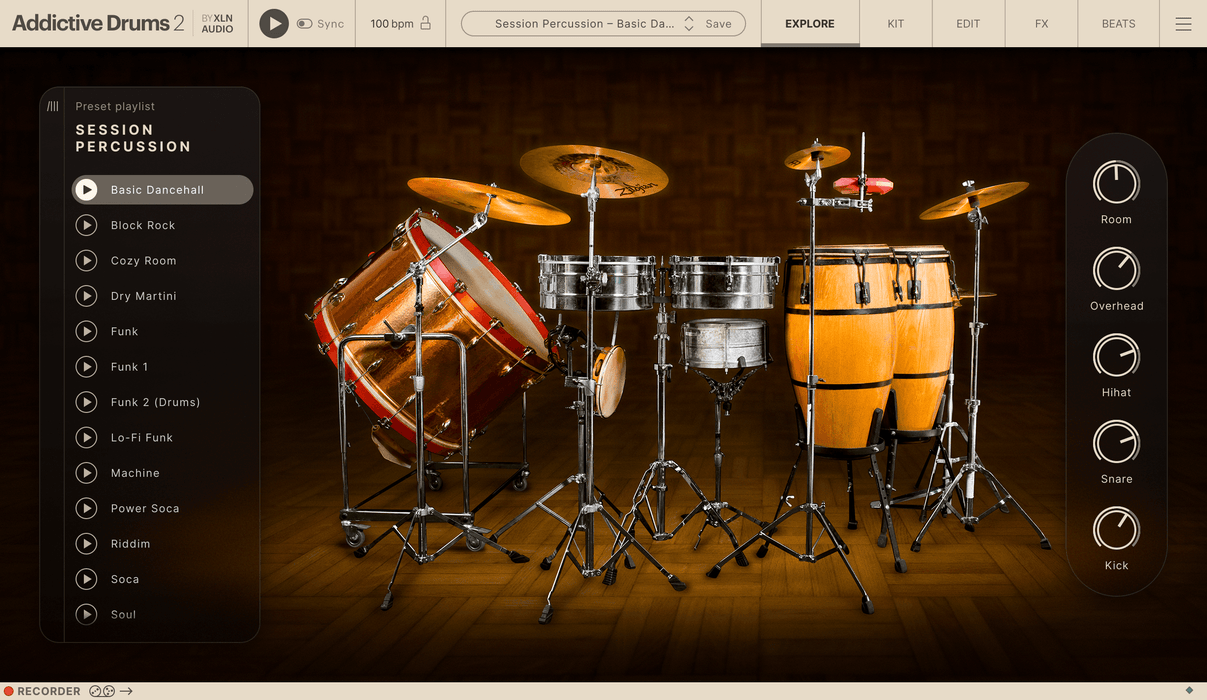
Task: Open the Session Percussion preset selector
Action: click(584, 24)
